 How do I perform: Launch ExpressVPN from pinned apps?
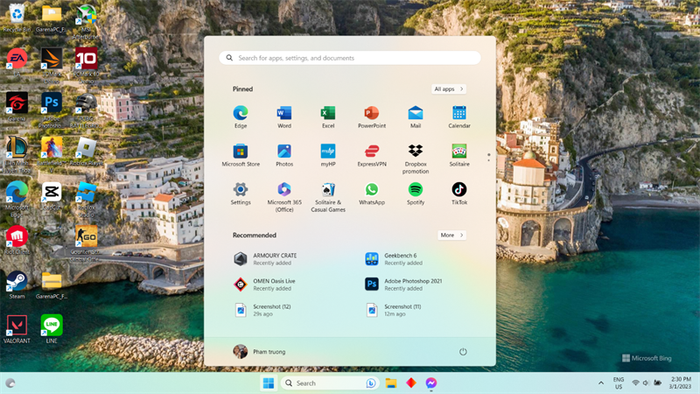371,155
